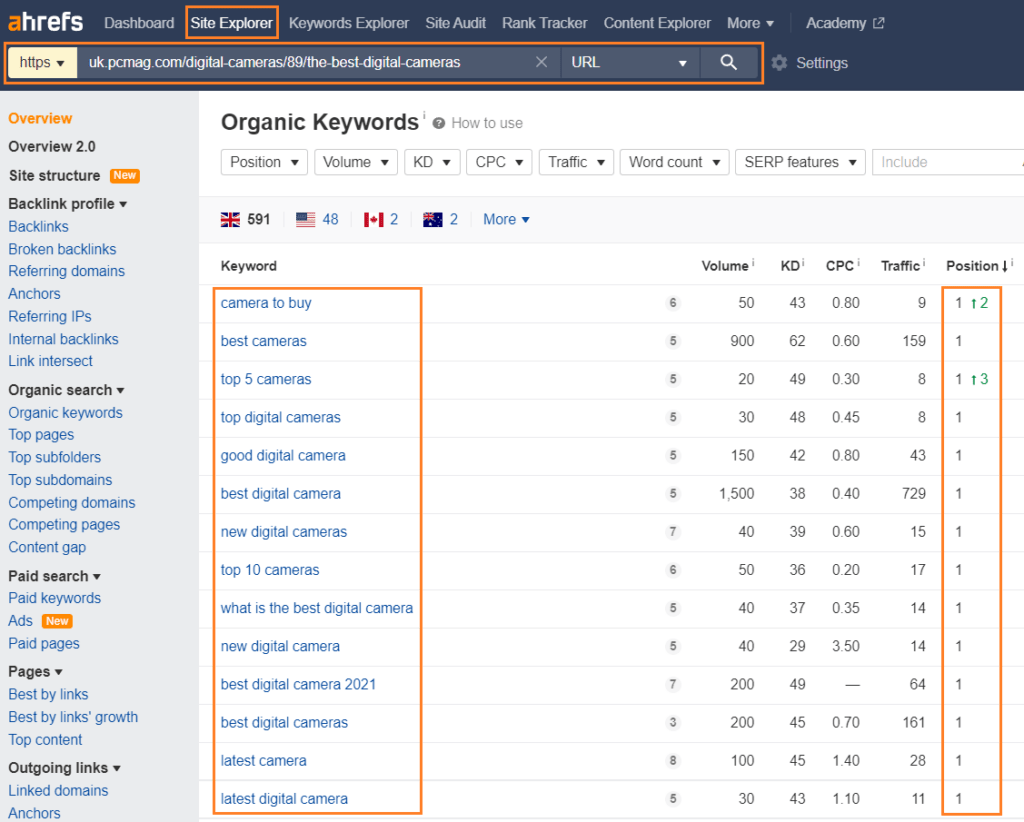The width and height of the screenshot is (1024, 822).
Task: Open Site structure in sidebar
Action: click(x=54, y=176)
